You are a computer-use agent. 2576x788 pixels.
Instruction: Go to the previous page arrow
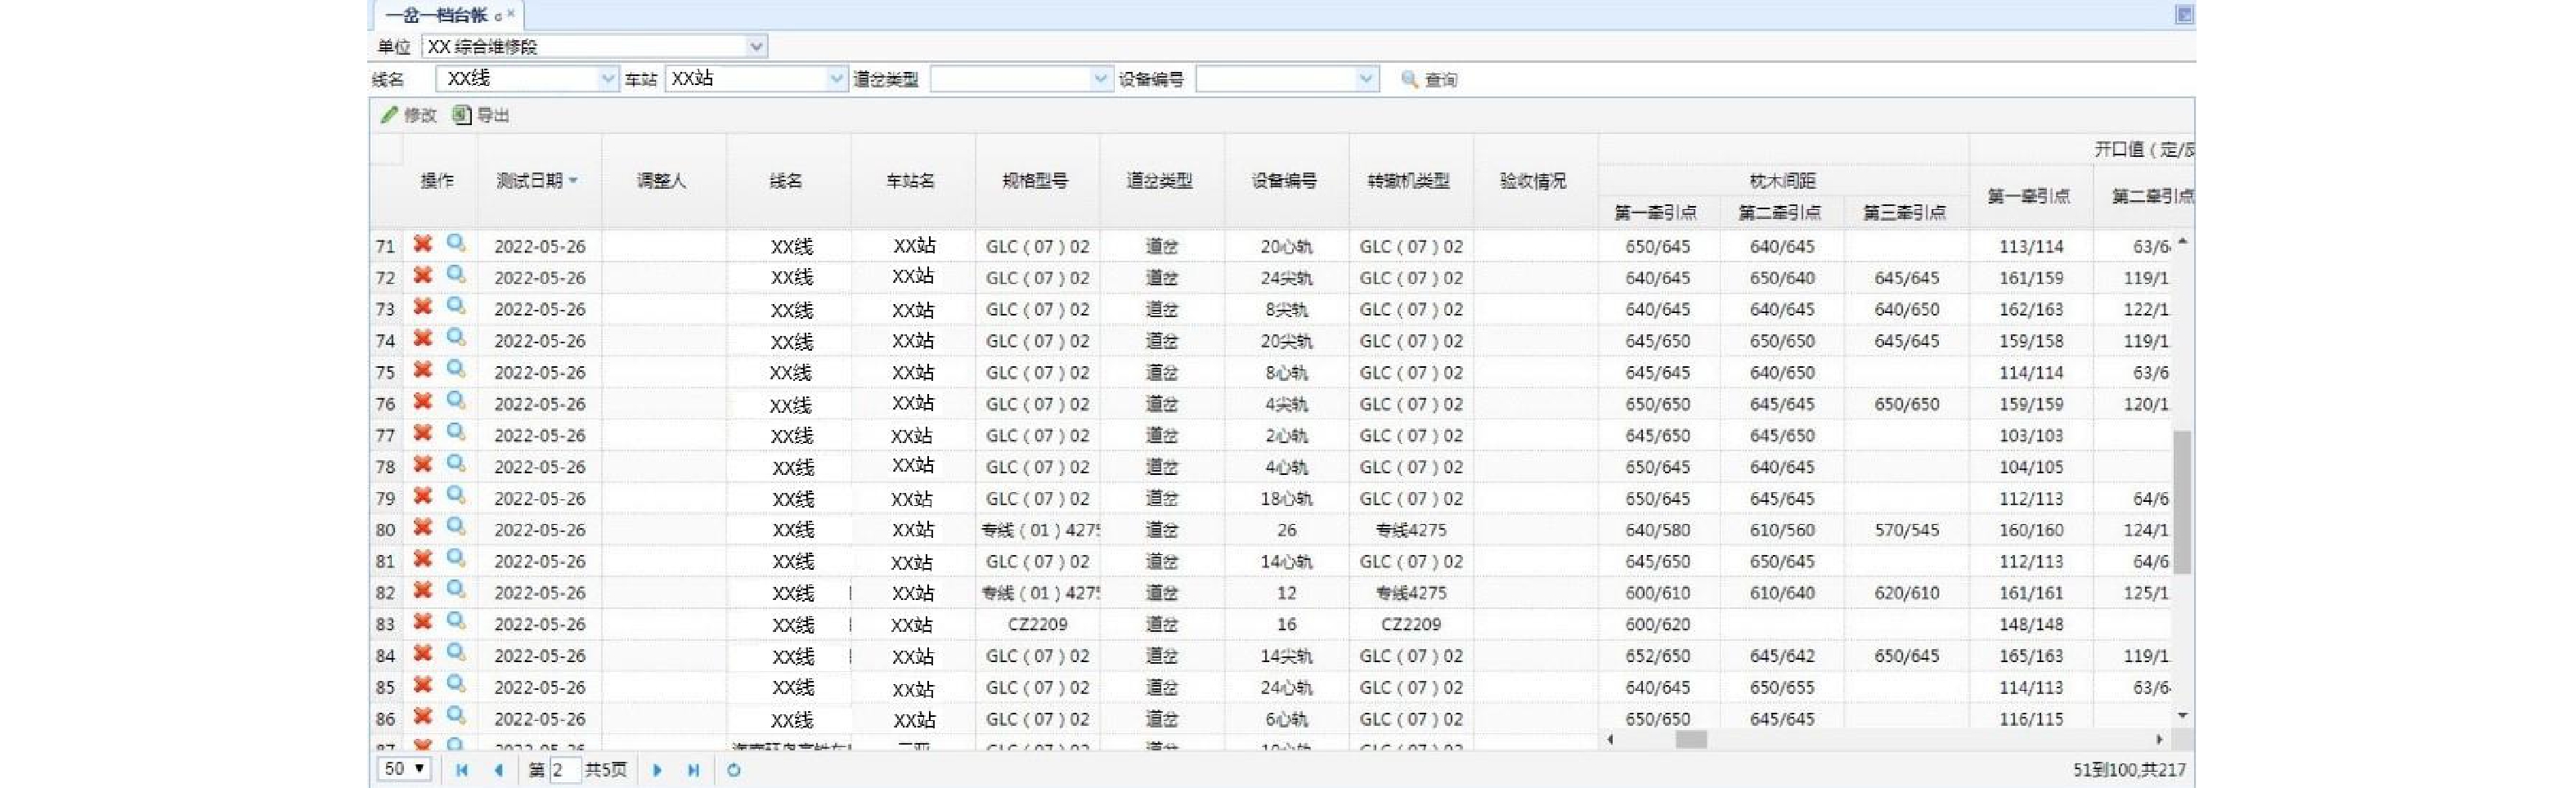coord(498,770)
